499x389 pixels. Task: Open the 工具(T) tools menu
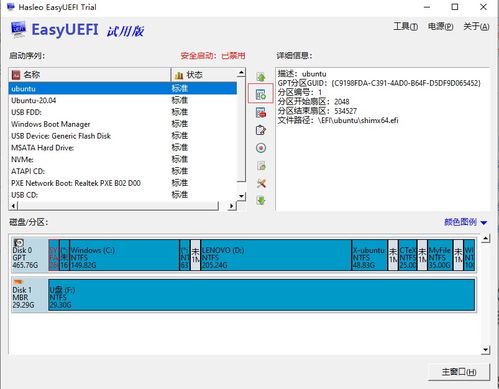coord(405,26)
